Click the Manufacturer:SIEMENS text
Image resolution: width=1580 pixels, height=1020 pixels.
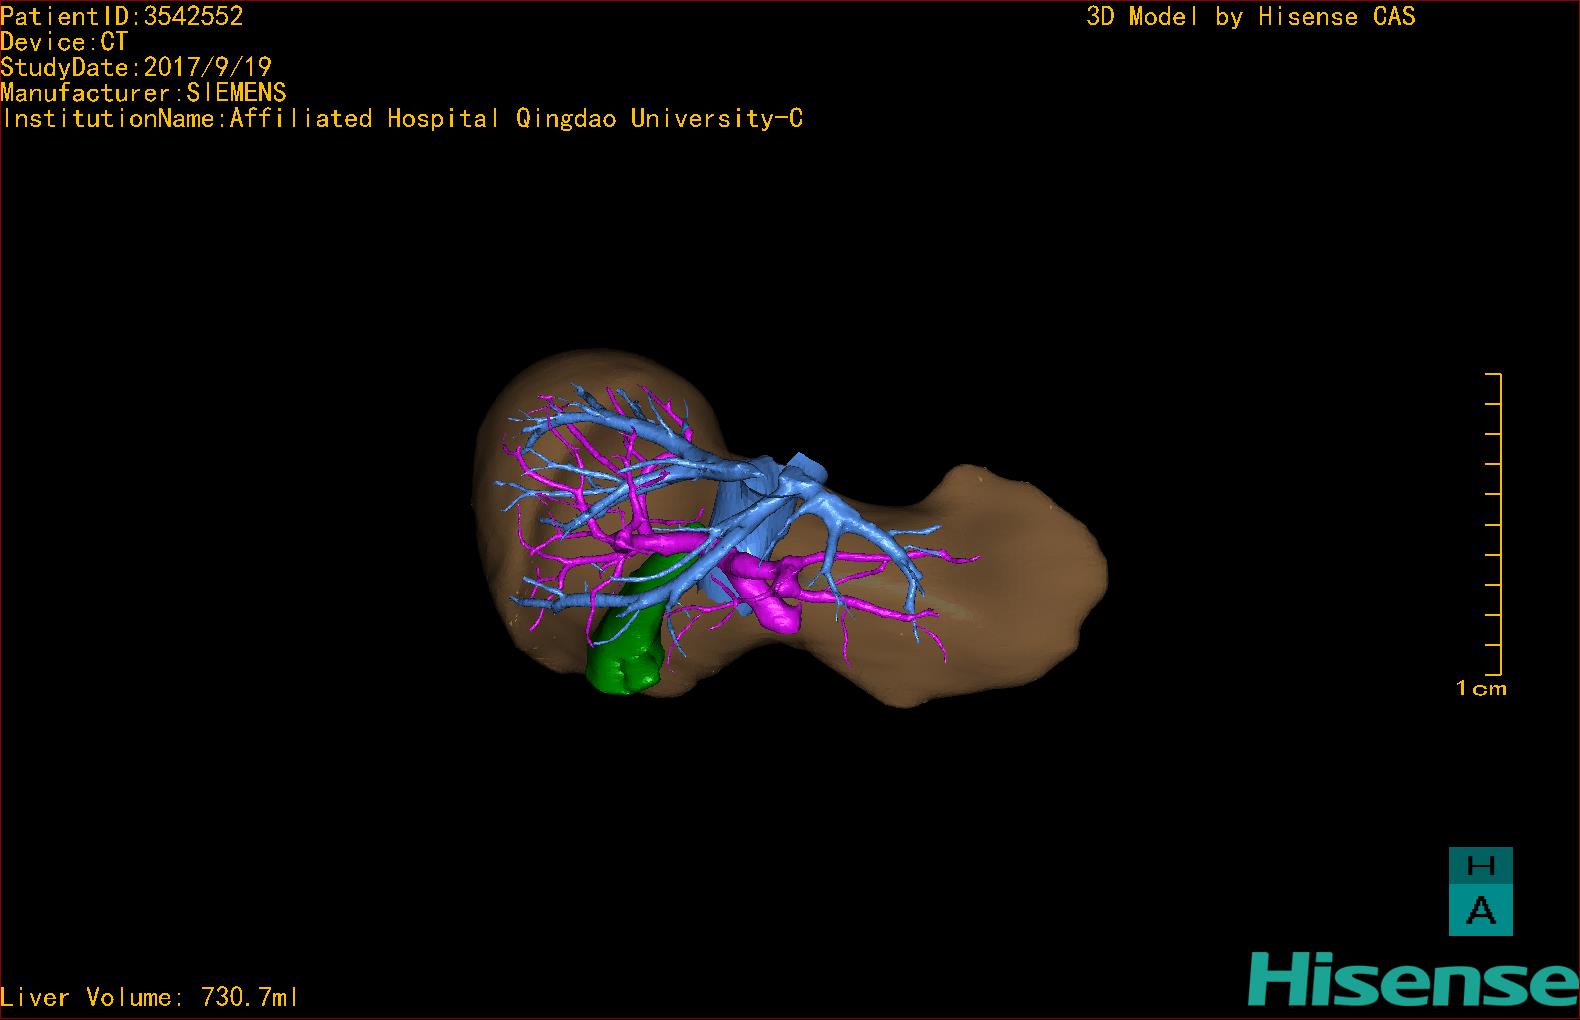[144, 93]
